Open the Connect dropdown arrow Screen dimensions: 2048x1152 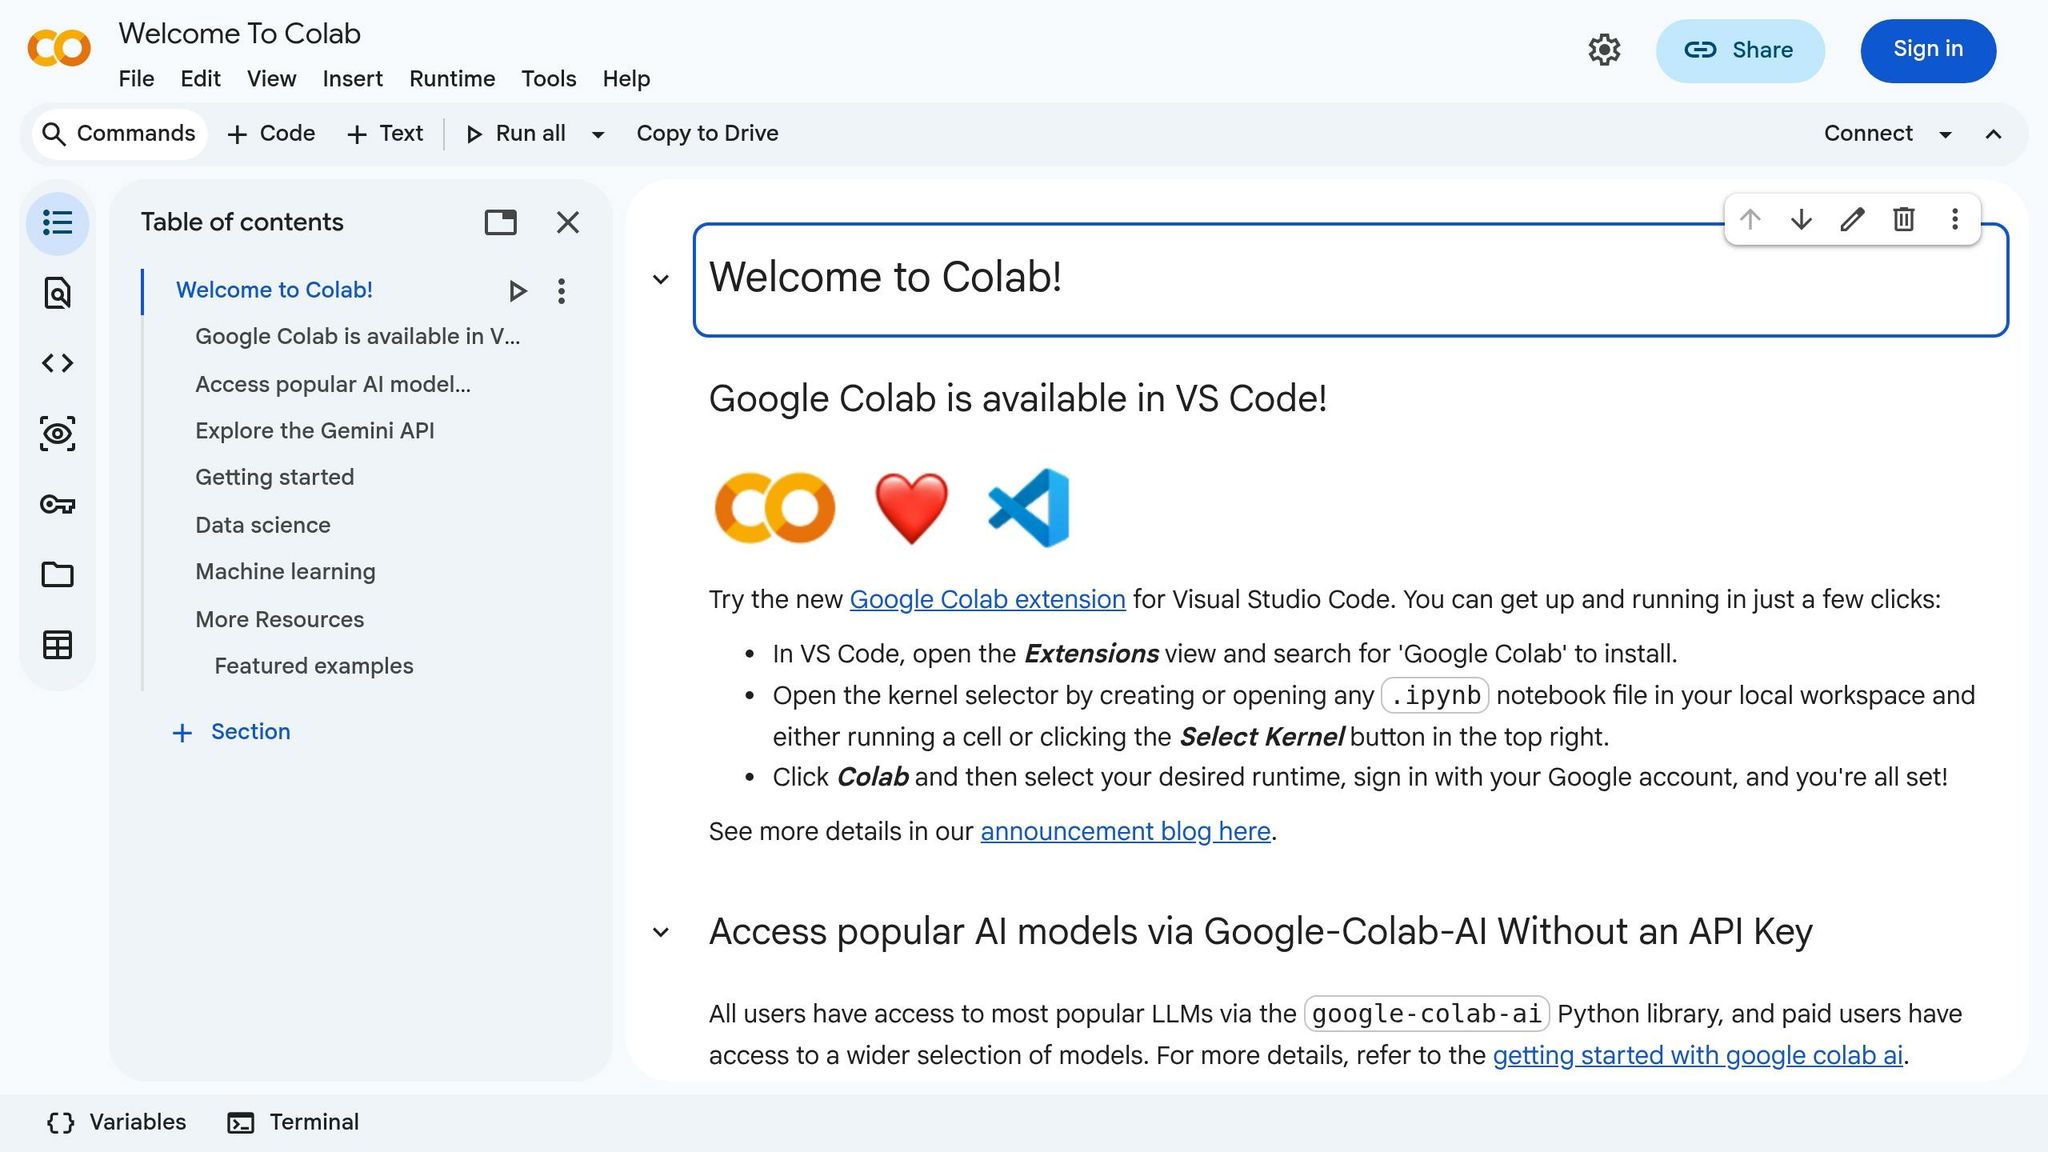click(x=1945, y=134)
